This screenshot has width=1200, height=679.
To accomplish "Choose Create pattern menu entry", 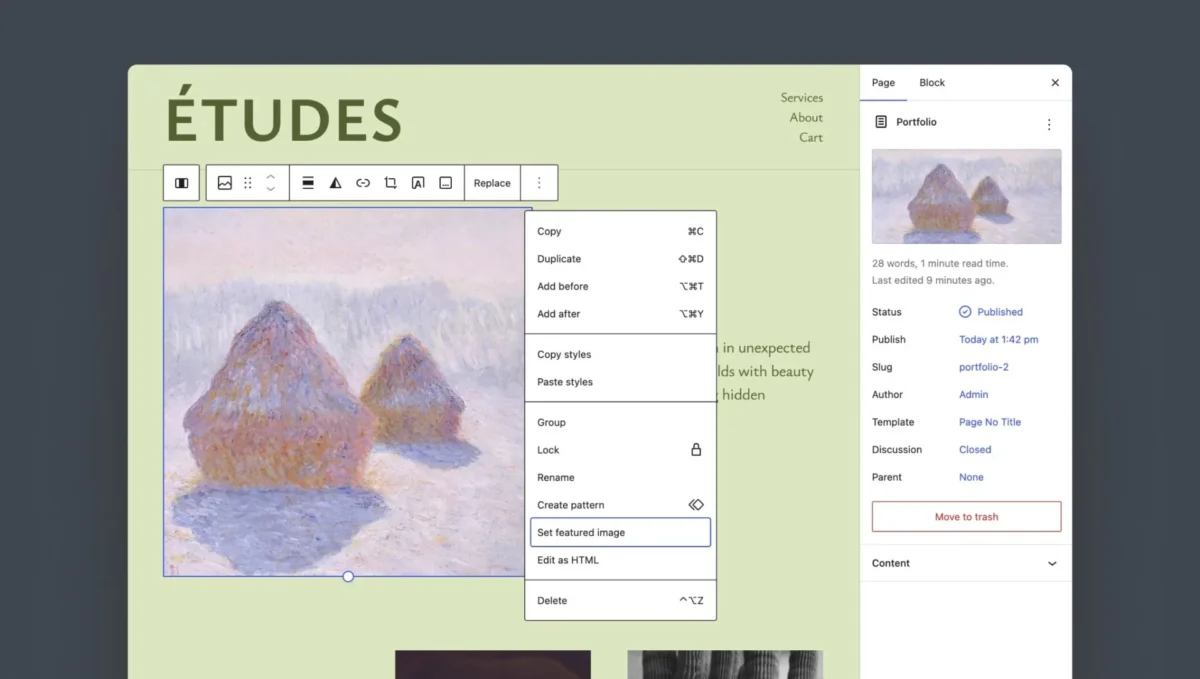I will pyautogui.click(x=620, y=505).
